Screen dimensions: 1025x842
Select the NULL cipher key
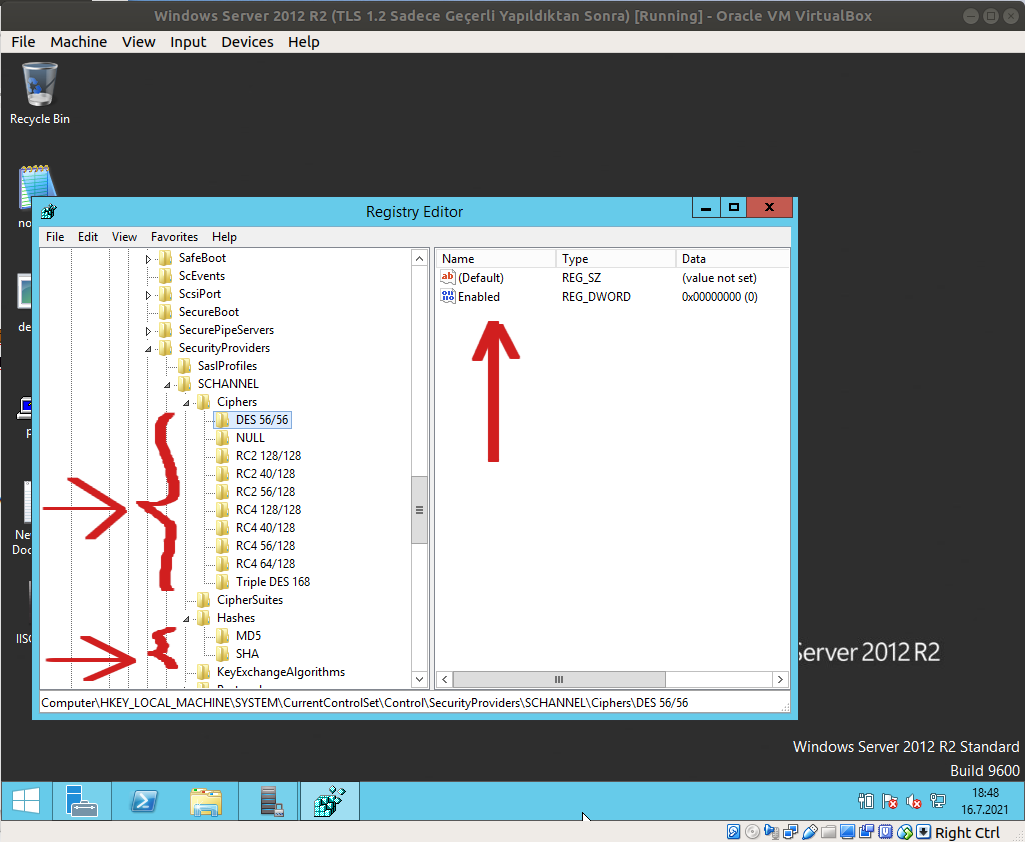(x=250, y=438)
